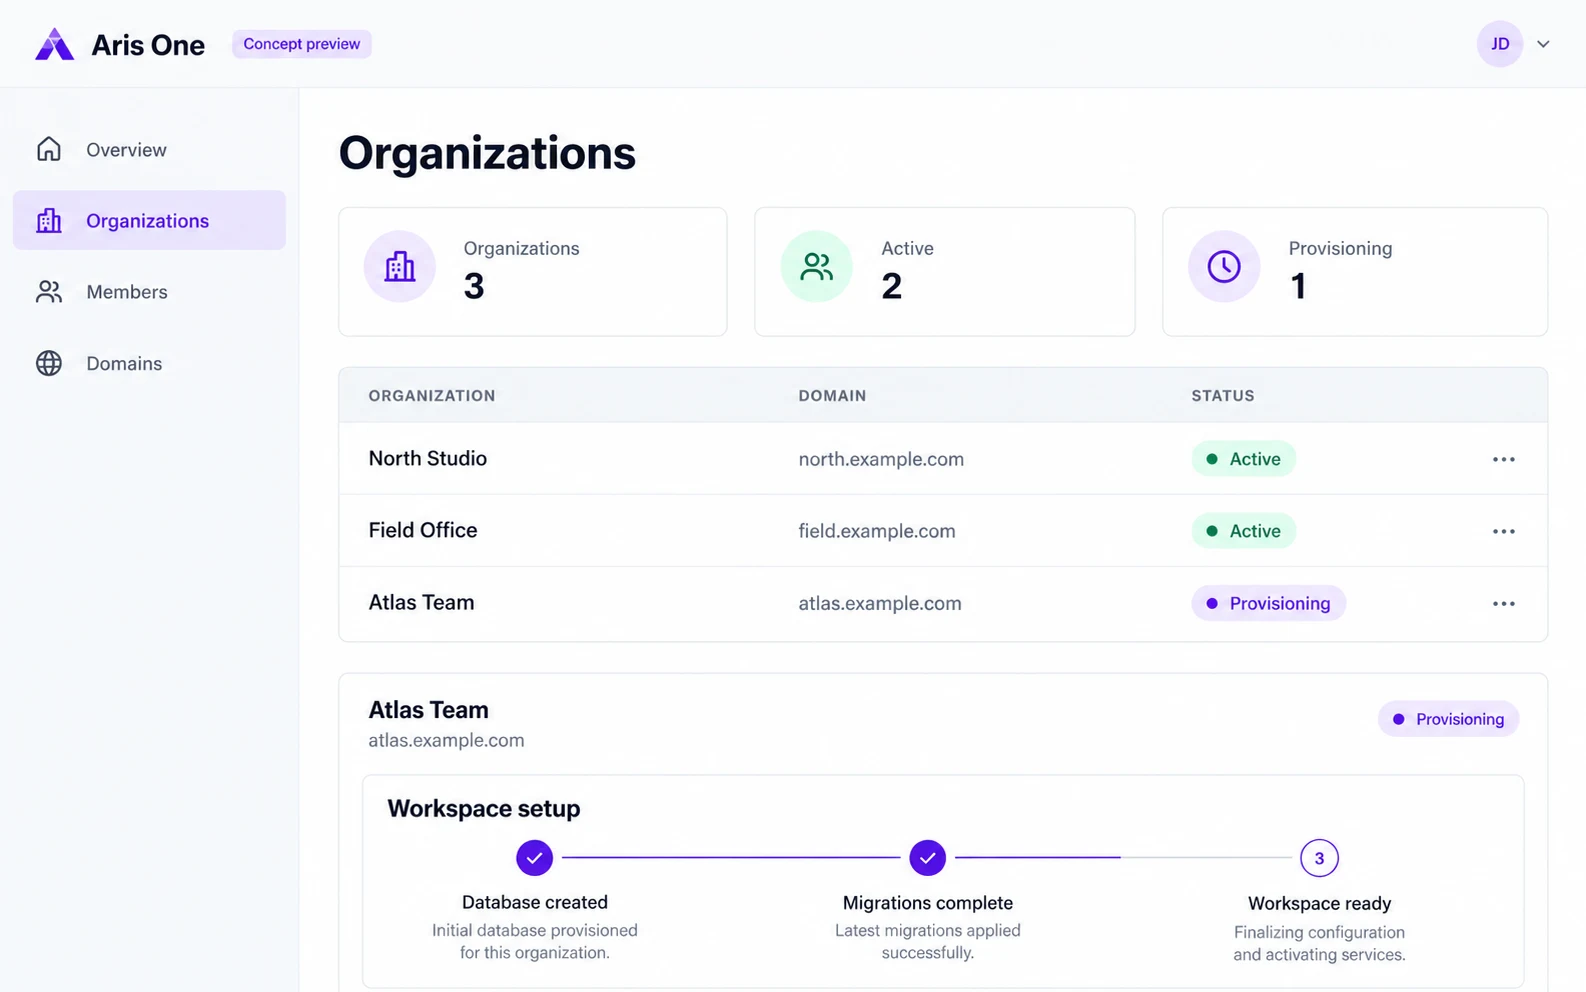Open the more options menu for Atlas Team row
The width and height of the screenshot is (1586, 992).
click(1504, 603)
